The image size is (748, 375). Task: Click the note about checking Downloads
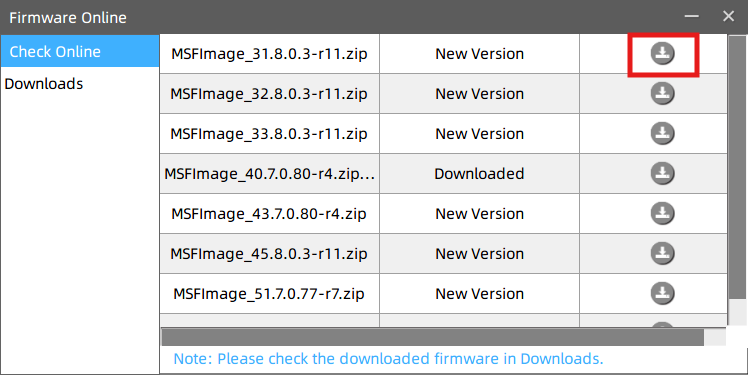pyautogui.click(x=388, y=359)
